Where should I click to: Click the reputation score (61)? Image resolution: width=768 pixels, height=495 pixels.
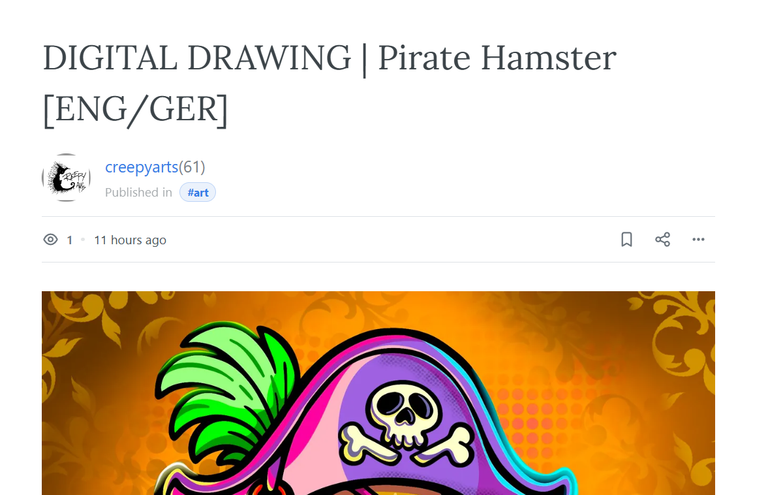192,167
